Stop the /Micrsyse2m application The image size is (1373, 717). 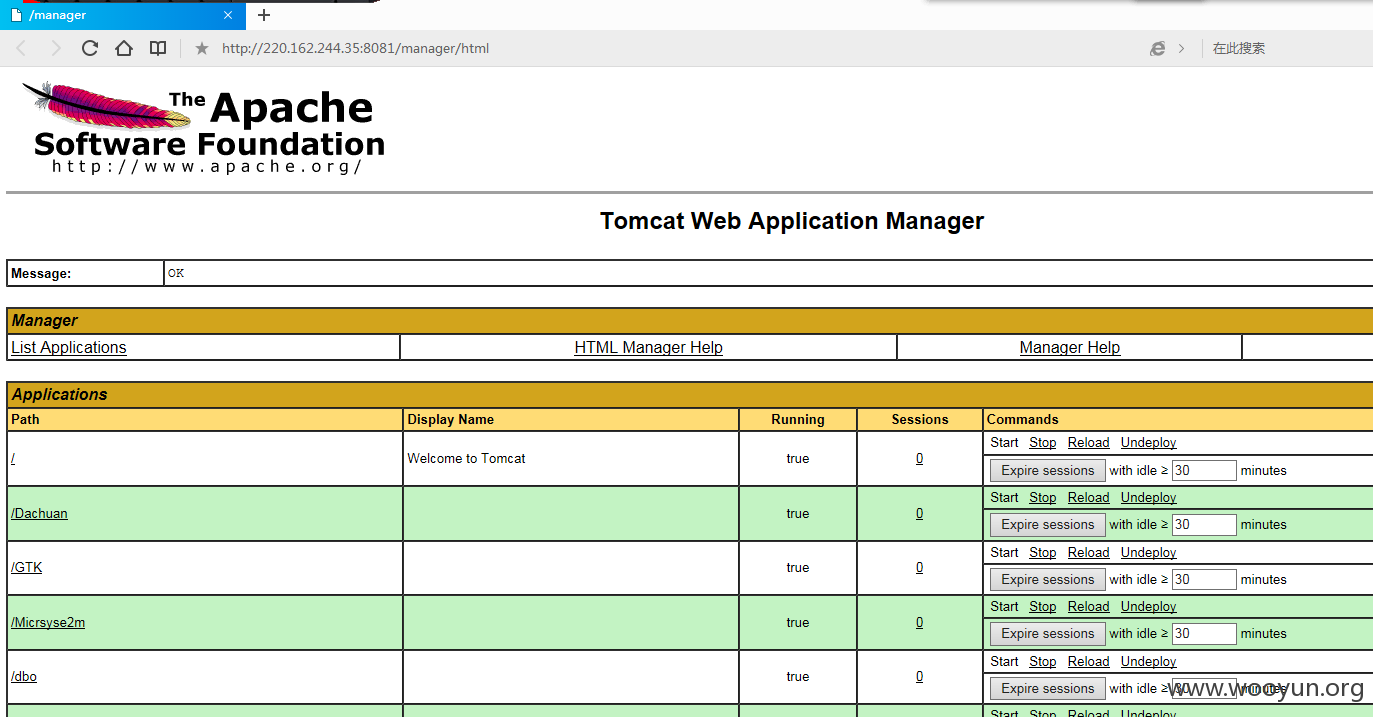(1043, 606)
